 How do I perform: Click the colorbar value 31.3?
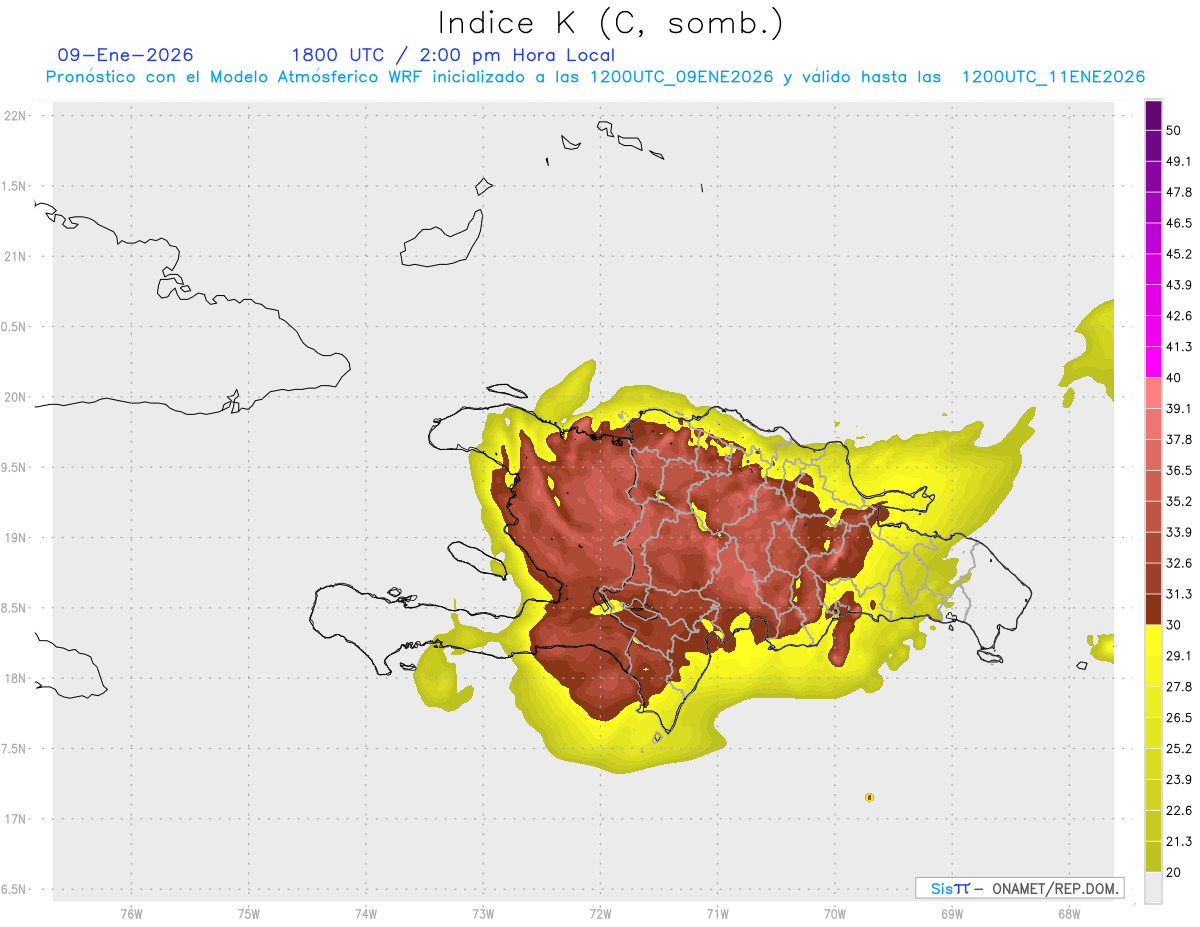click(1179, 594)
